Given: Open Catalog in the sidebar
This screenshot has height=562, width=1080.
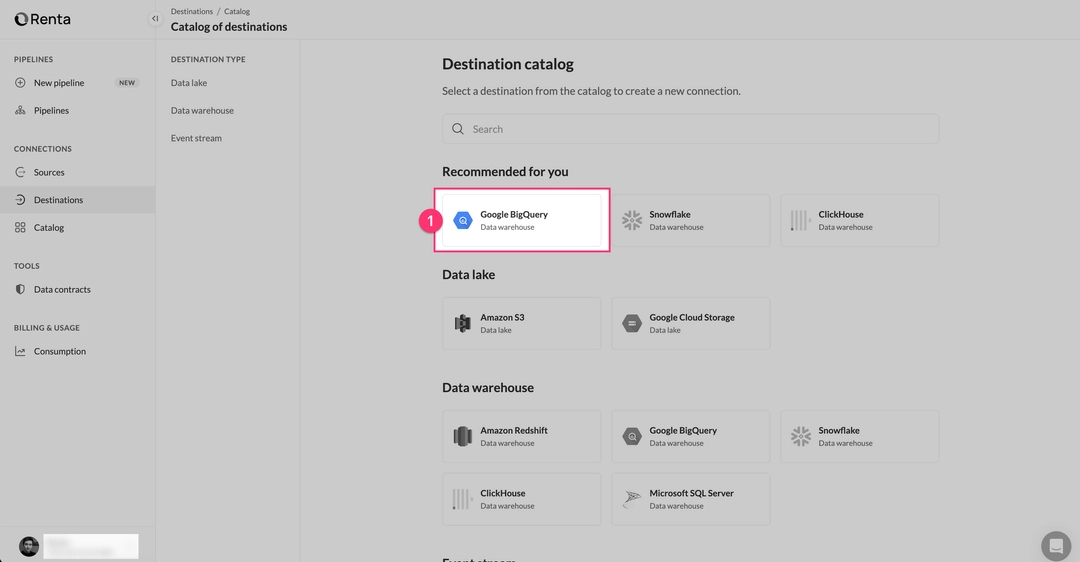Looking at the screenshot, I should 77,227.
